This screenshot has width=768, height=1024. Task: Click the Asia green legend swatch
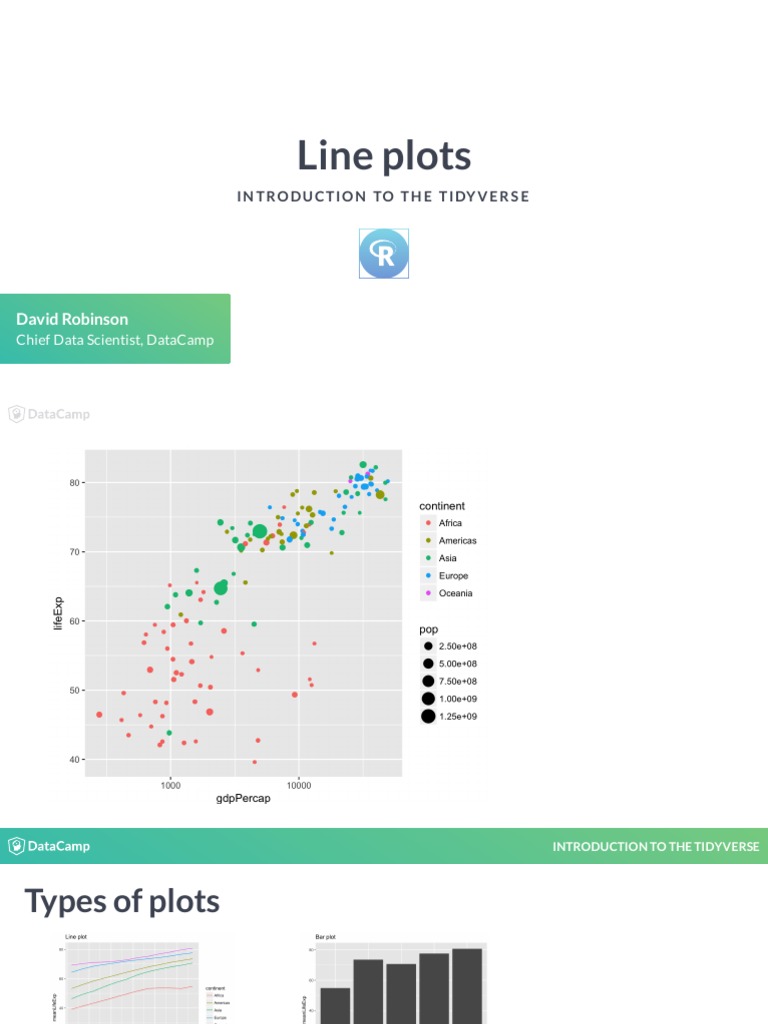428,558
